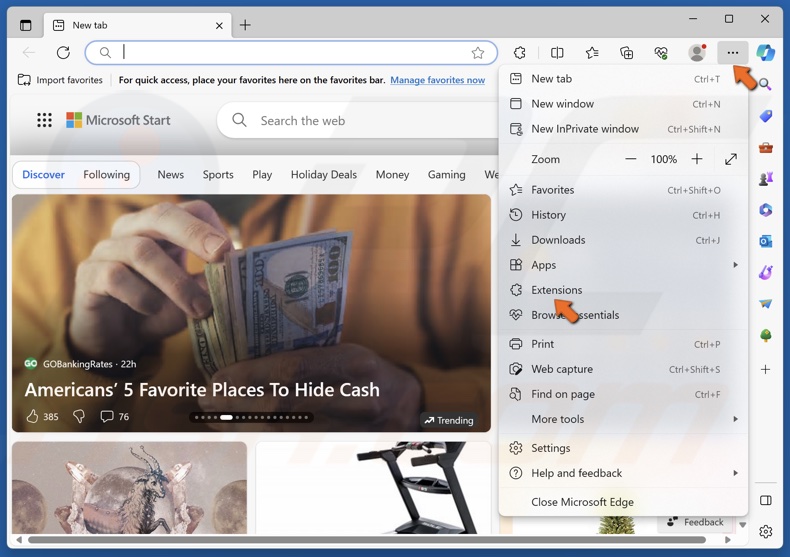Increase zoom with plus button
Image resolution: width=790 pixels, height=557 pixels.
[x=696, y=159]
